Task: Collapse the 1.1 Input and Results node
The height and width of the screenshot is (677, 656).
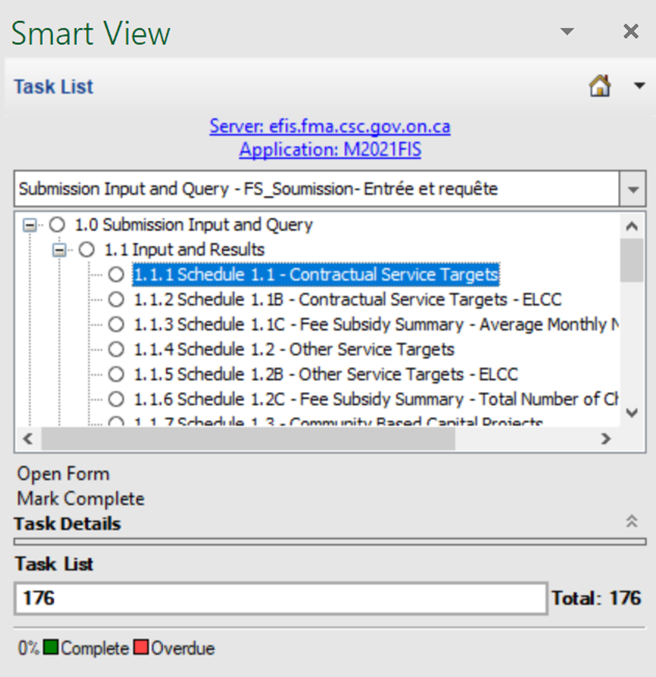Action: (59, 249)
